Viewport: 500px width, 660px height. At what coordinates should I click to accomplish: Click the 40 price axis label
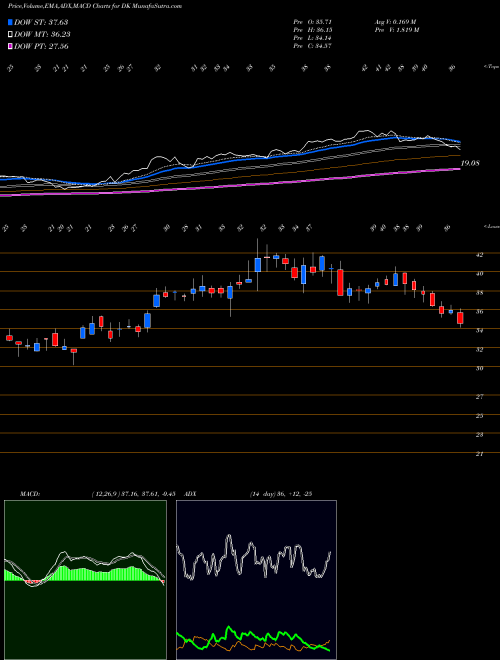(x=479, y=274)
